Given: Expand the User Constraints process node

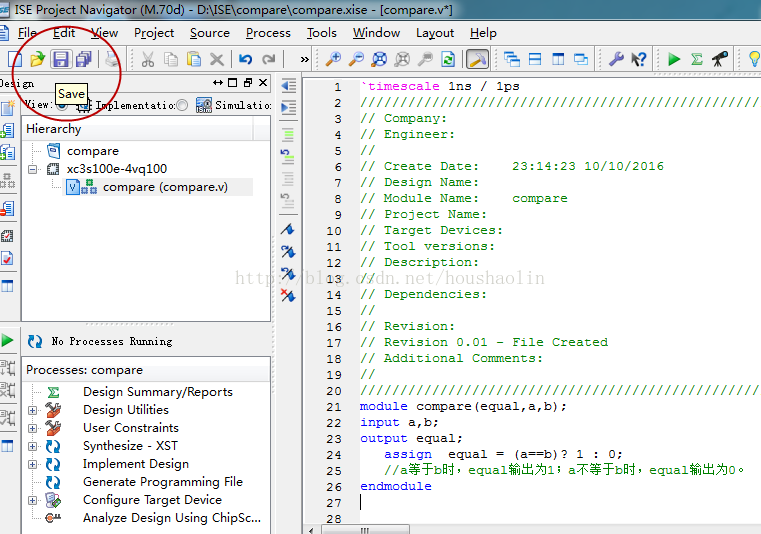Looking at the screenshot, I should (33, 428).
